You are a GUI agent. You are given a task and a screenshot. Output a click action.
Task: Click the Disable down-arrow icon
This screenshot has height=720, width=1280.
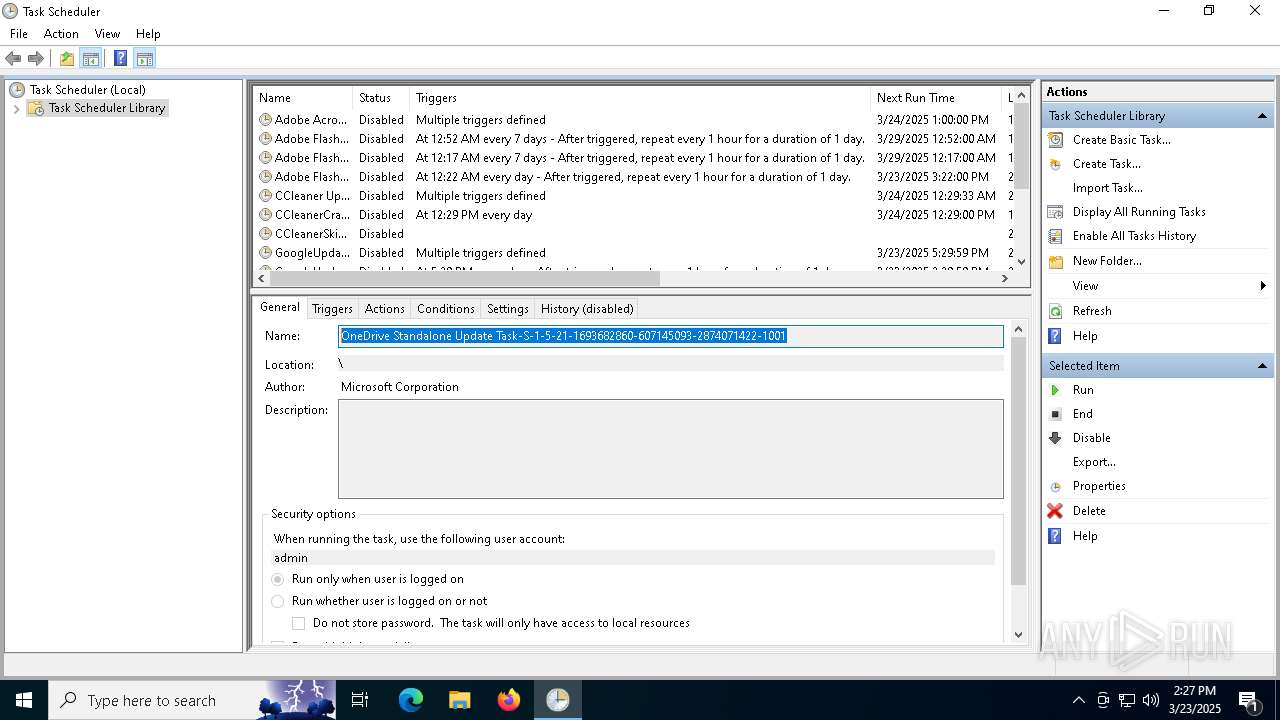pos(1055,438)
